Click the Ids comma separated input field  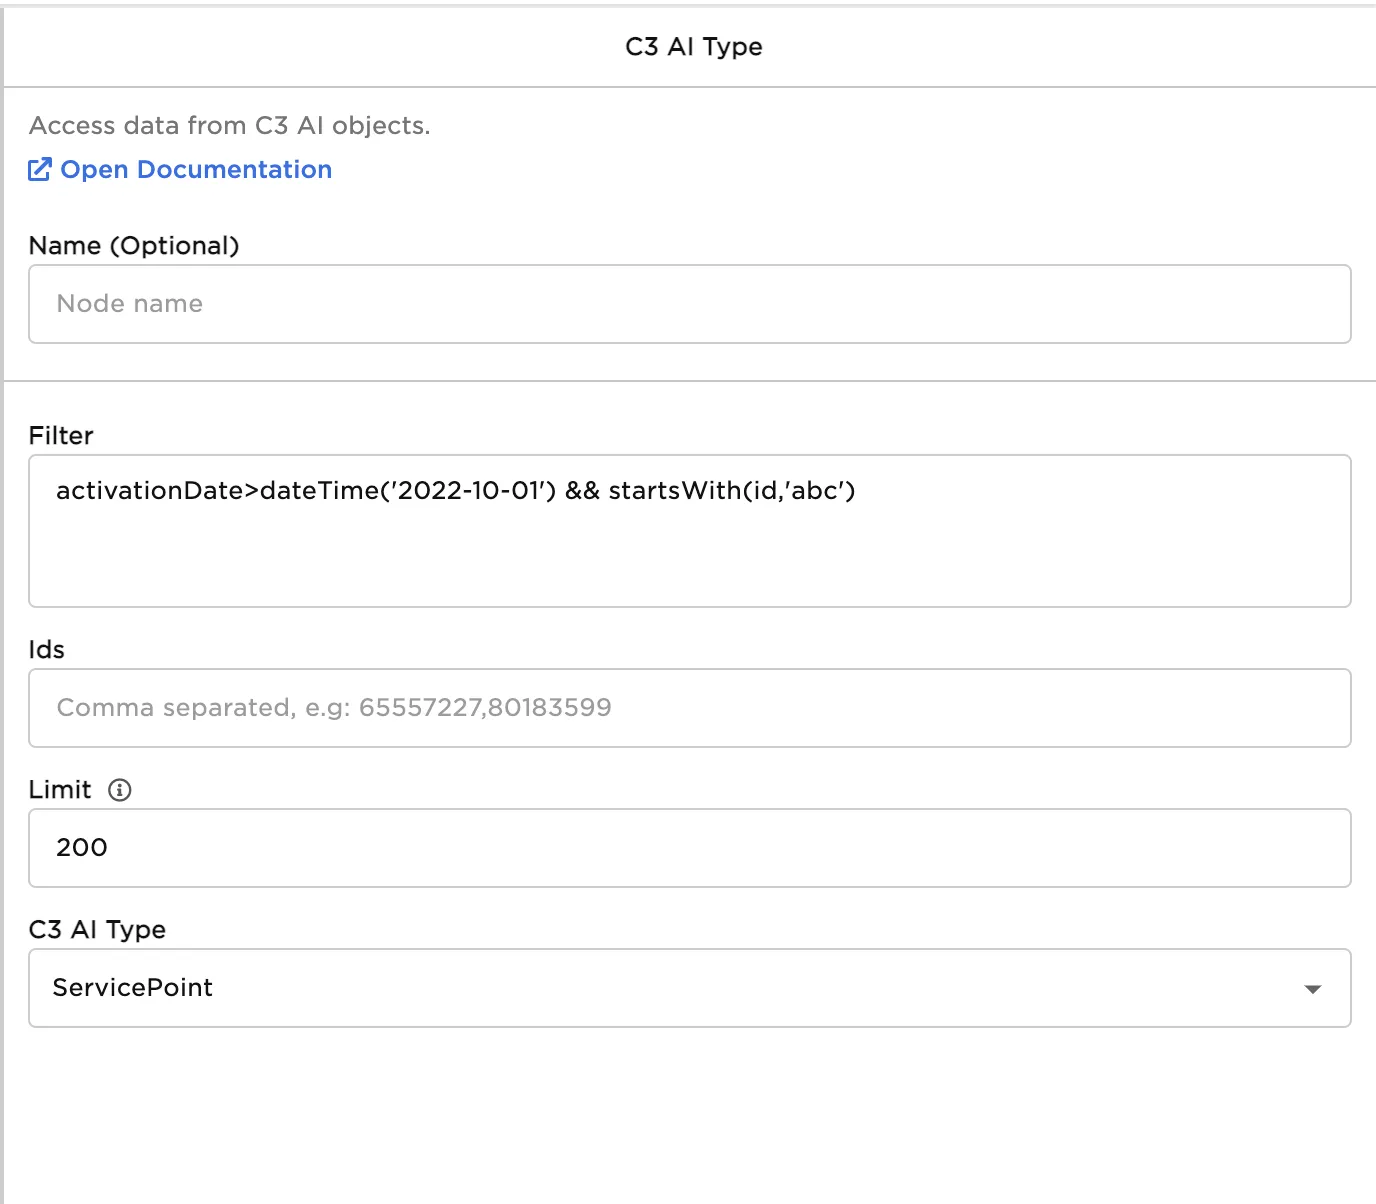tap(689, 708)
